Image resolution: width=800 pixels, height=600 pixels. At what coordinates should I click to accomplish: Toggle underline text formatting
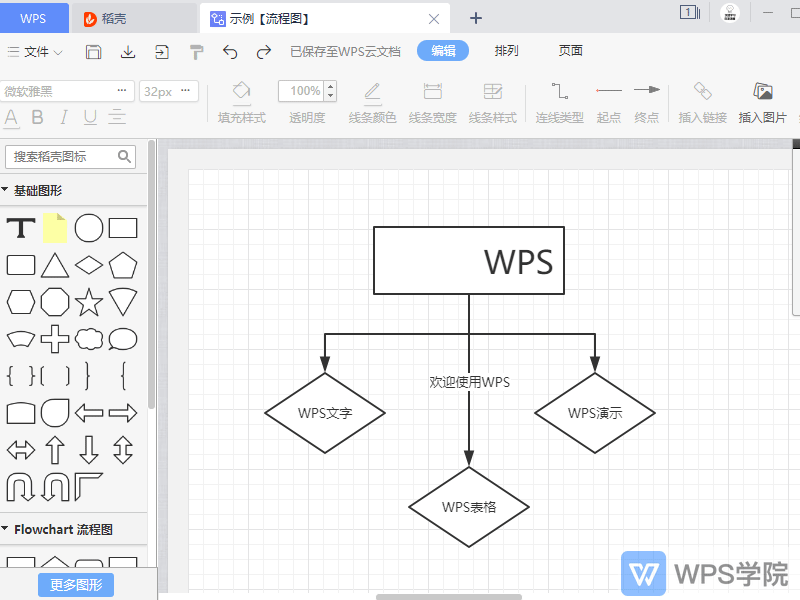coord(90,117)
